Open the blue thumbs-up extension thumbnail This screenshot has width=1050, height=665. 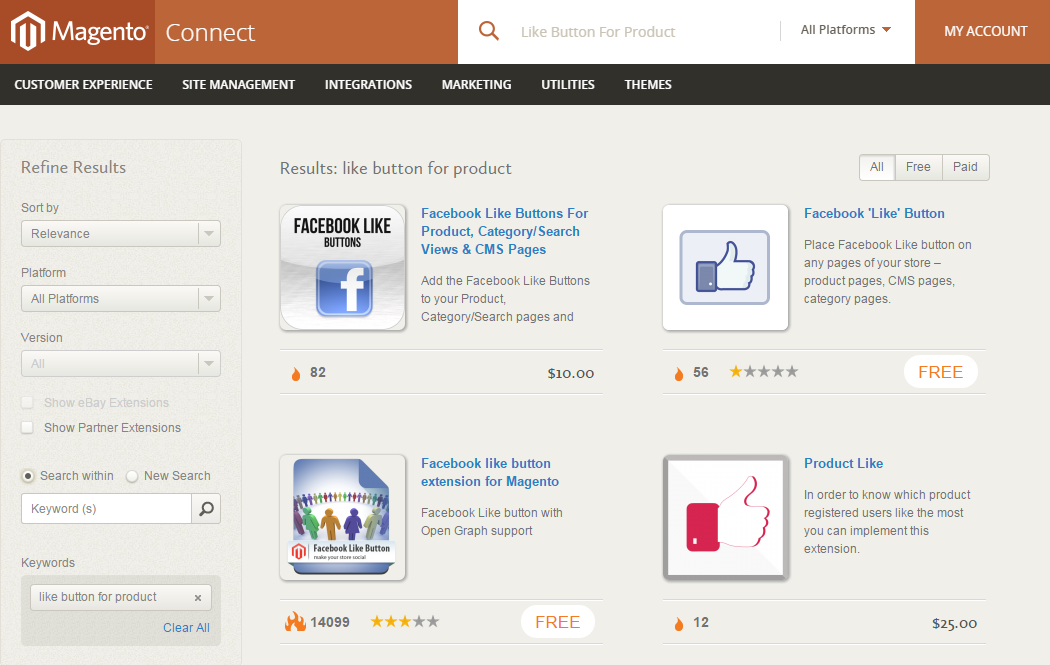click(725, 267)
